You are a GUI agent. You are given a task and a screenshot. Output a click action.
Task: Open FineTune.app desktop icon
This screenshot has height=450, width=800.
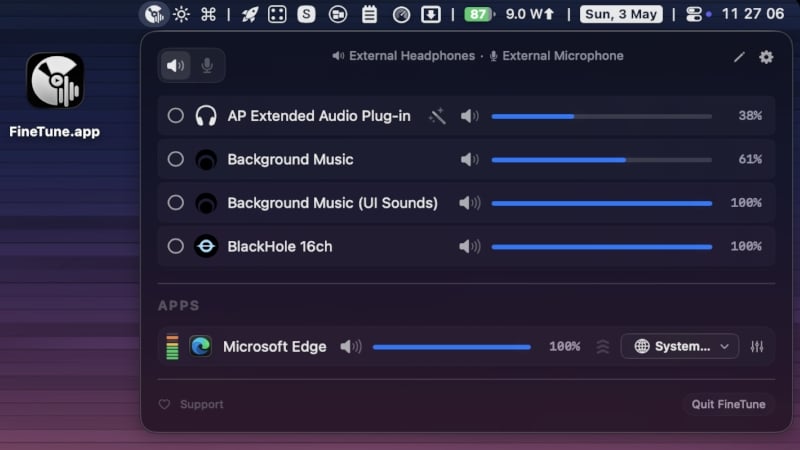pos(55,81)
